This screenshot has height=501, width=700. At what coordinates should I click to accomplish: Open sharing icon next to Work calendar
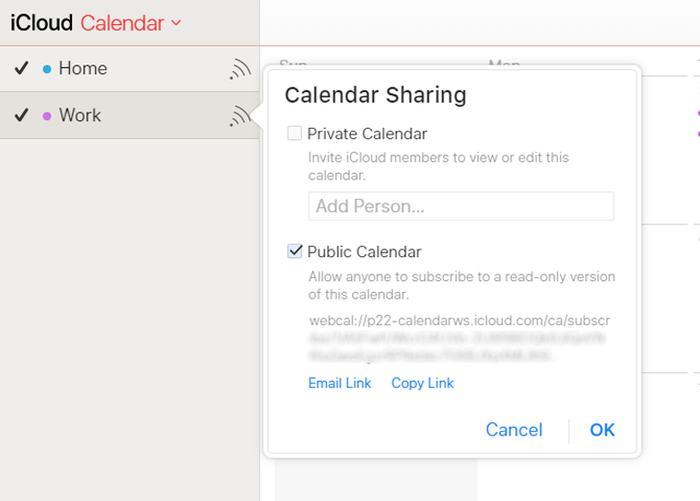tap(240, 116)
